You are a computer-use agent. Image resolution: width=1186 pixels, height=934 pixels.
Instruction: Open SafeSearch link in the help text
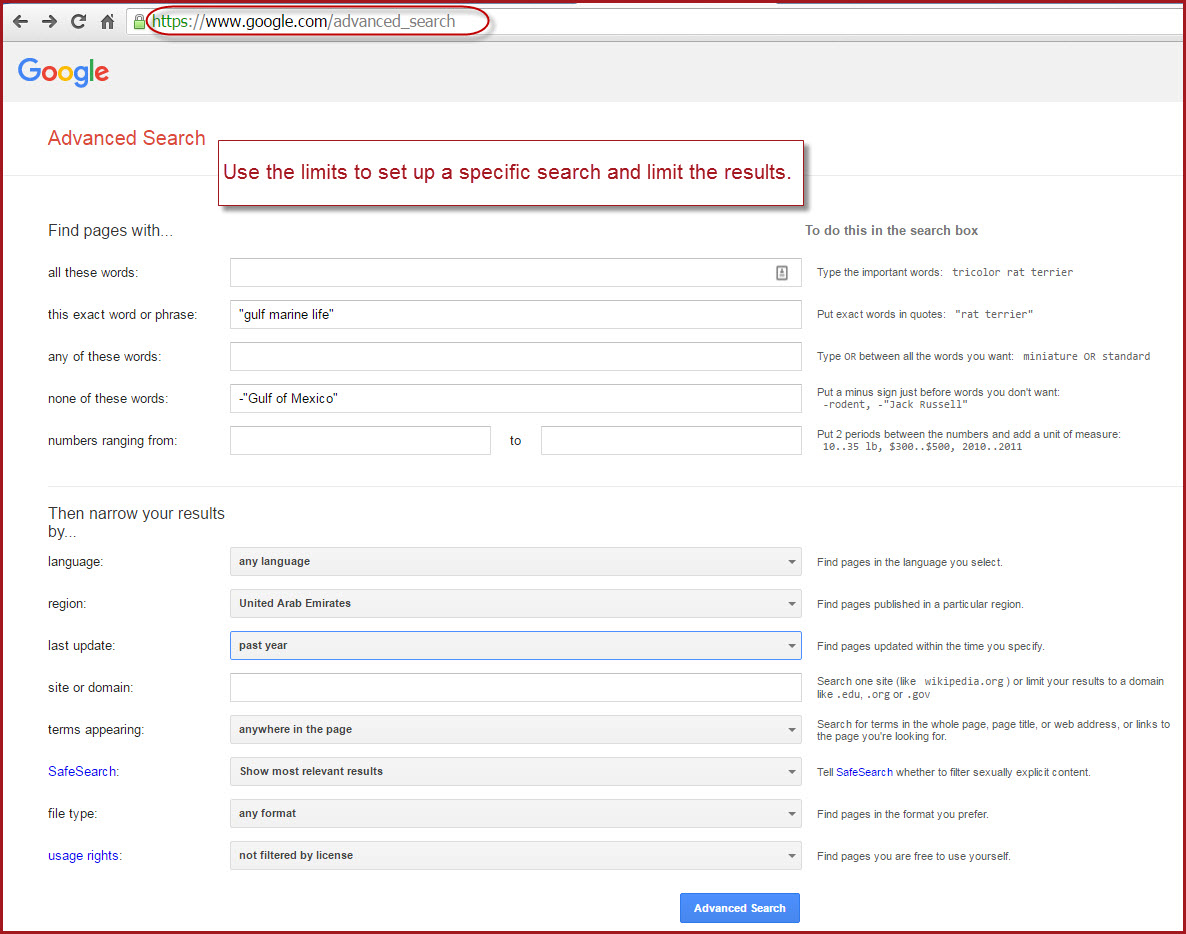[864, 772]
